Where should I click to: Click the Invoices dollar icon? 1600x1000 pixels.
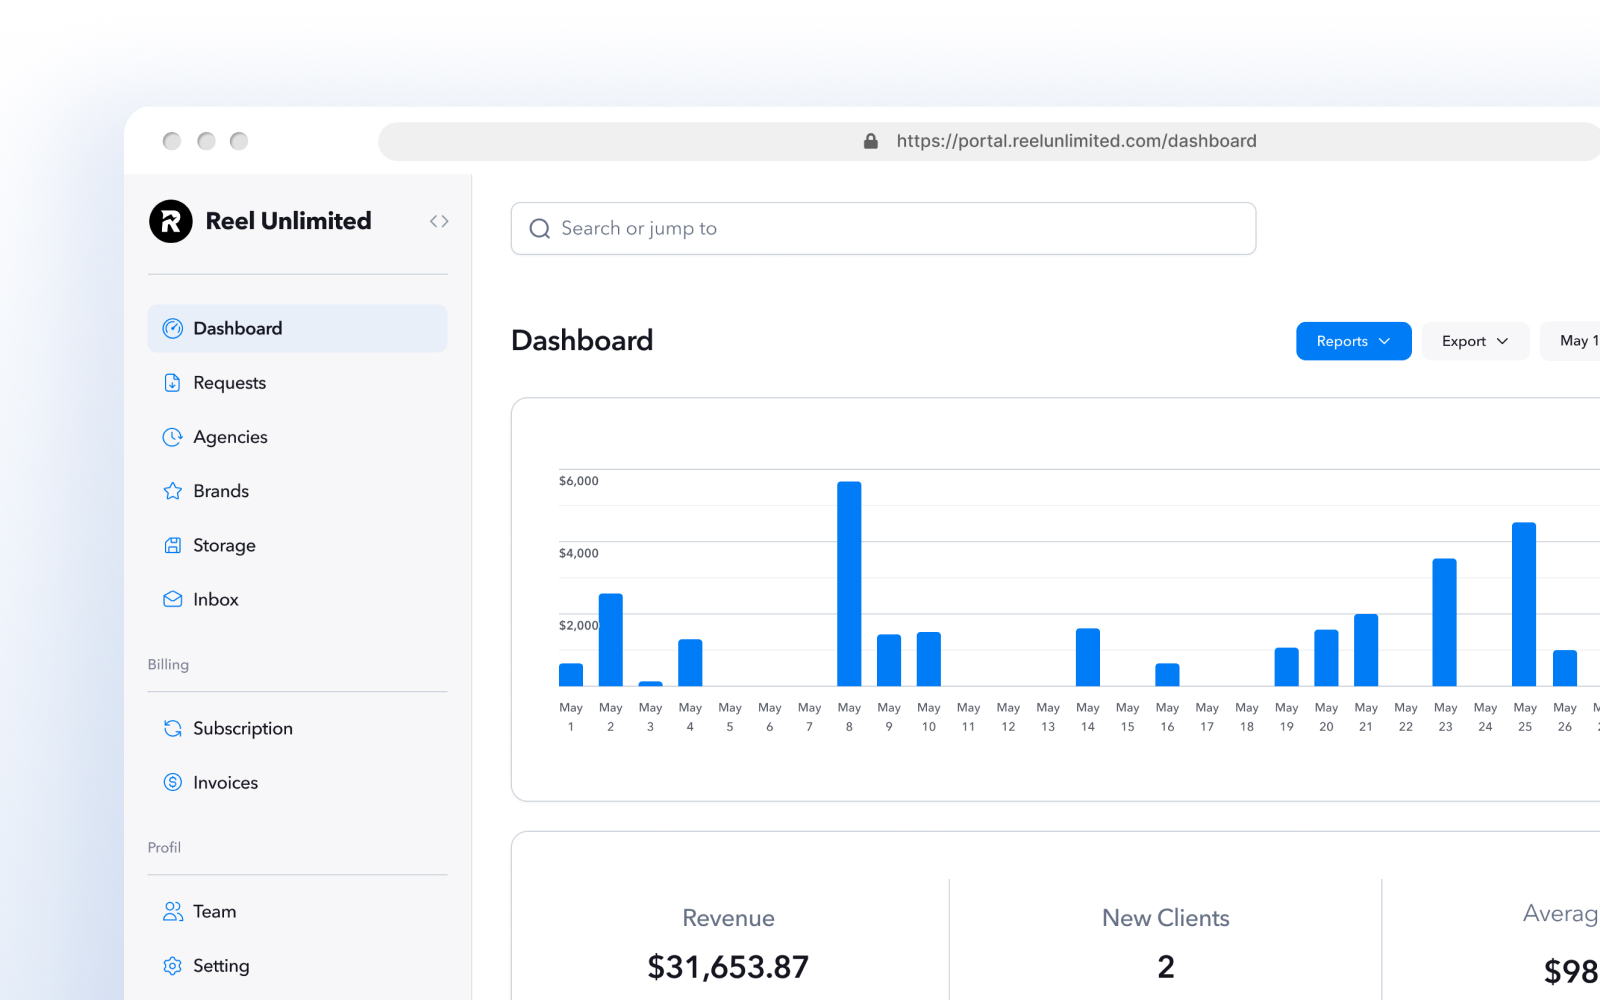[x=173, y=782]
